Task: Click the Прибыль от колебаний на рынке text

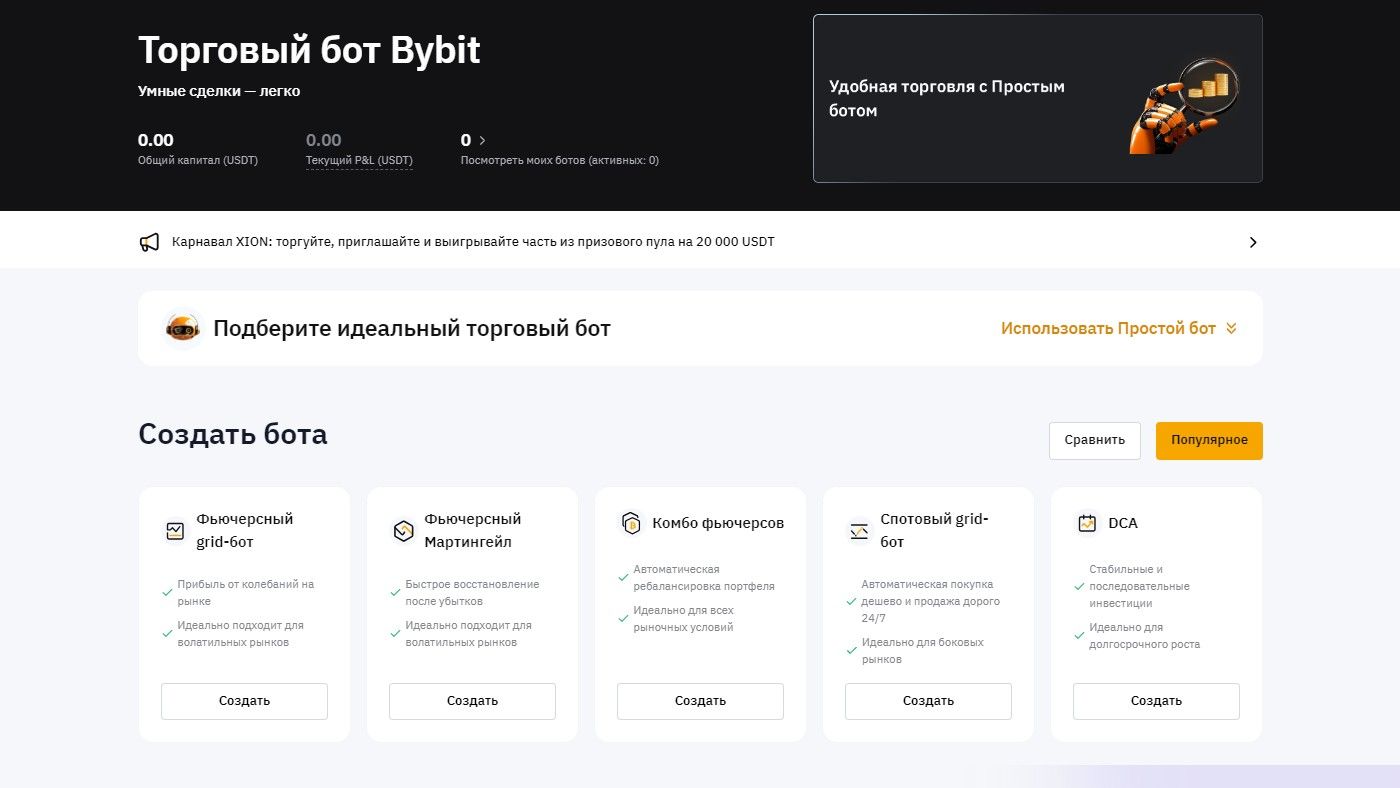Action: (246, 593)
